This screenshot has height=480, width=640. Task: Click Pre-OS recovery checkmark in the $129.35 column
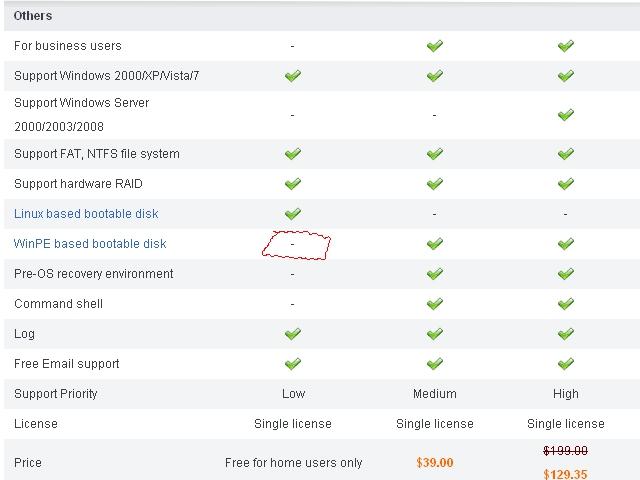tap(565, 274)
